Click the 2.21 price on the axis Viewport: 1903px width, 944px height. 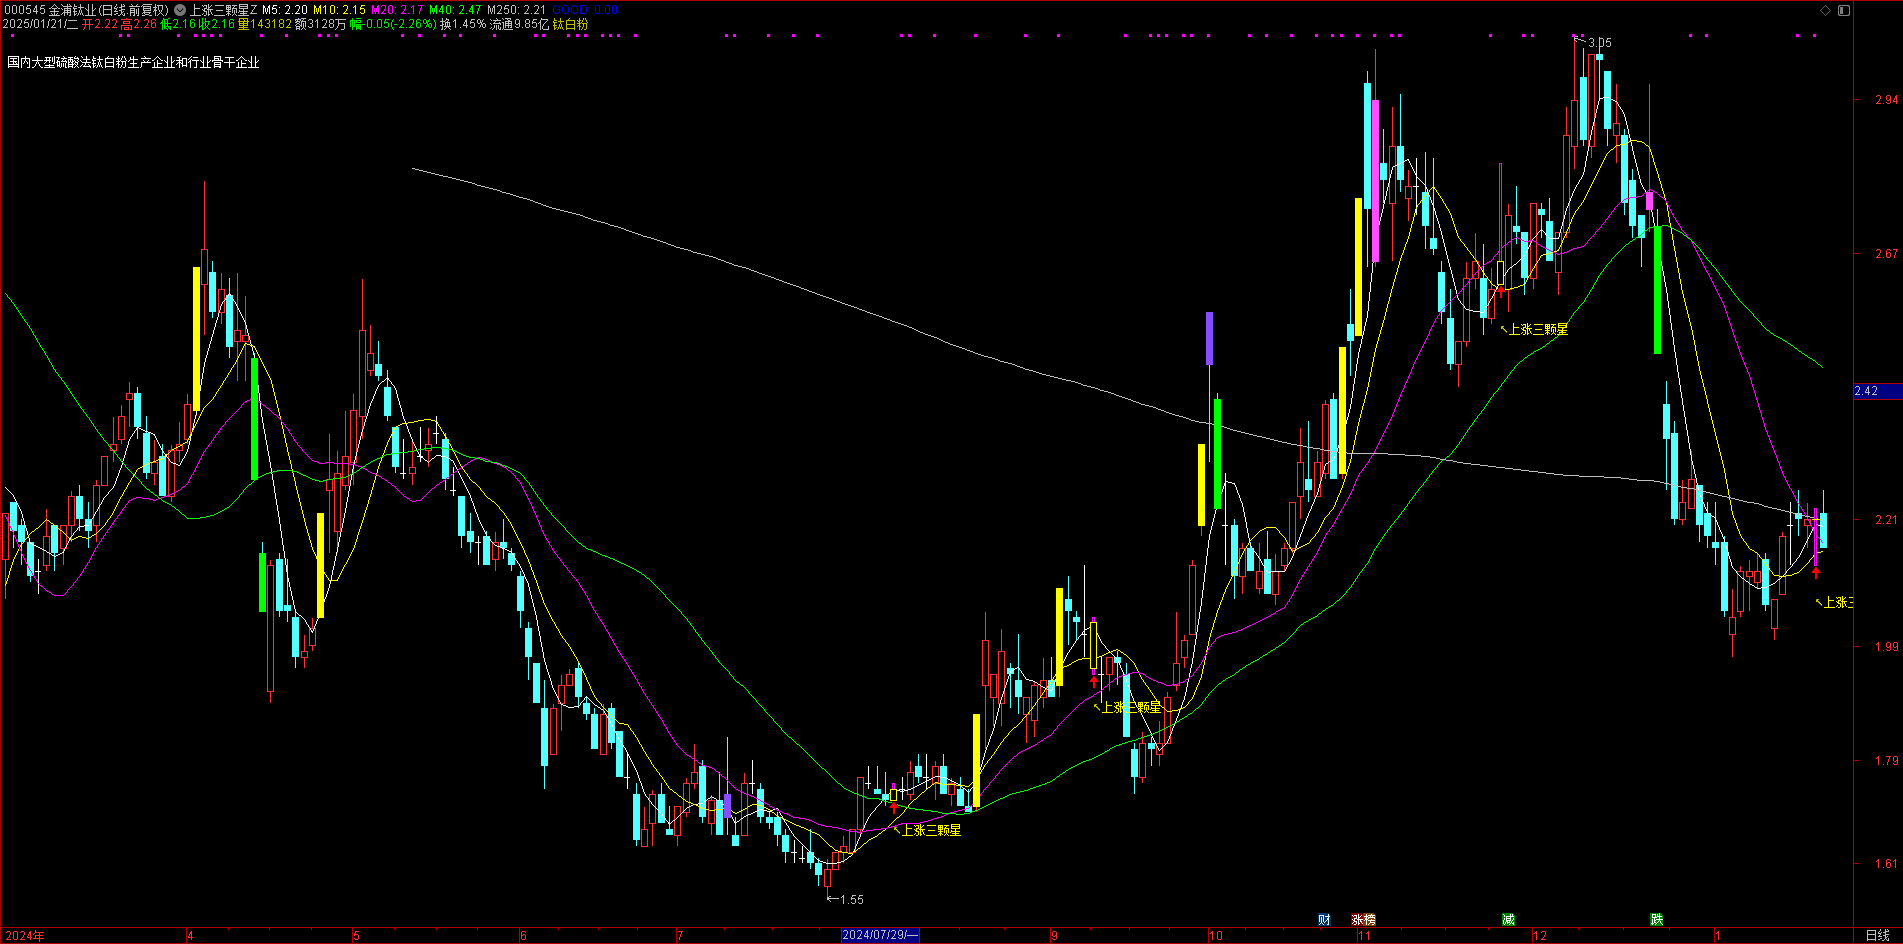[x=1886, y=520]
